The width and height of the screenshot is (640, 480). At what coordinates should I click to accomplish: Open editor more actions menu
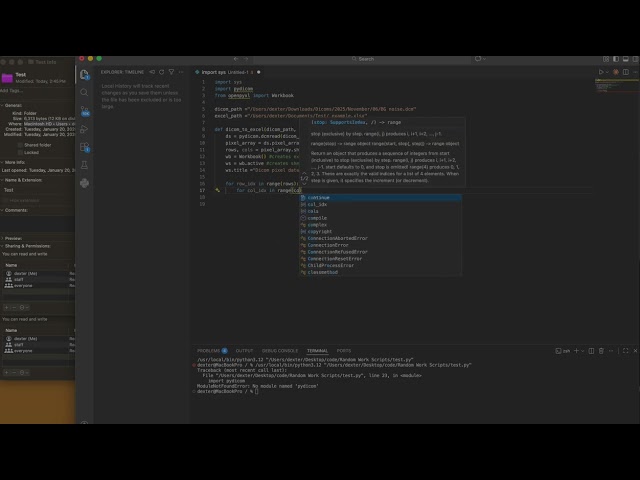[636, 72]
